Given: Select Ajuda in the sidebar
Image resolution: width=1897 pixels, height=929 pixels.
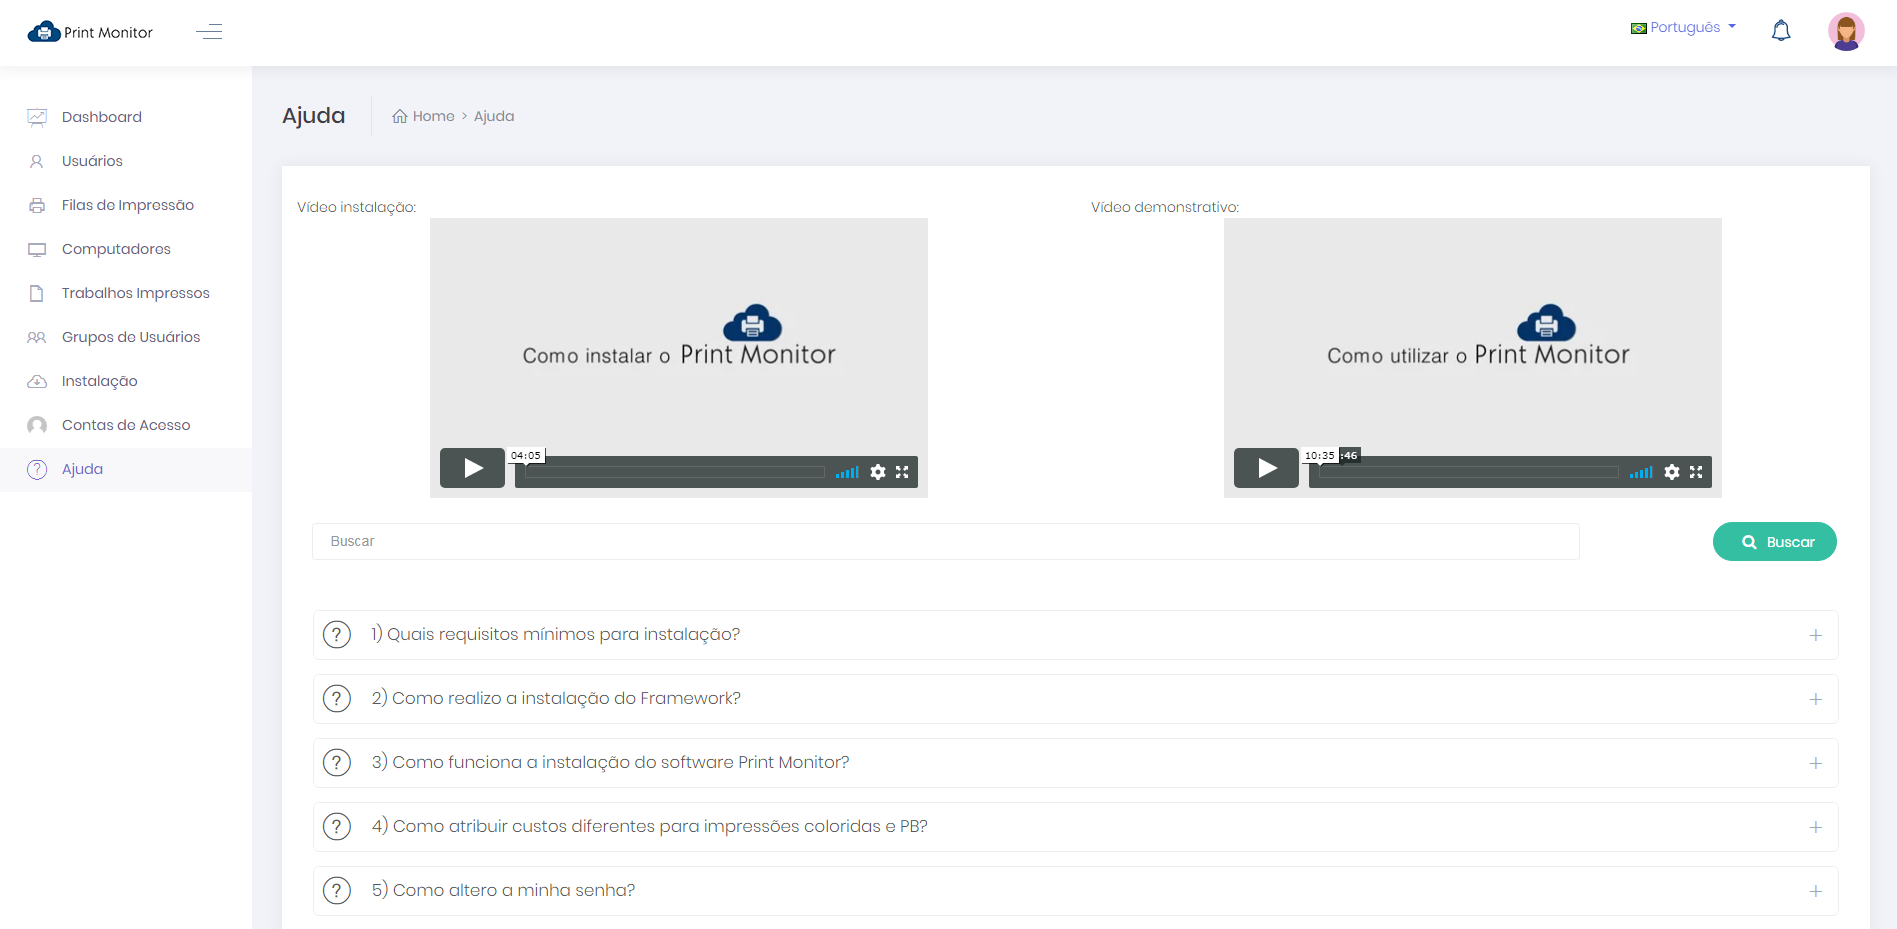Looking at the screenshot, I should (x=126, y=469).
